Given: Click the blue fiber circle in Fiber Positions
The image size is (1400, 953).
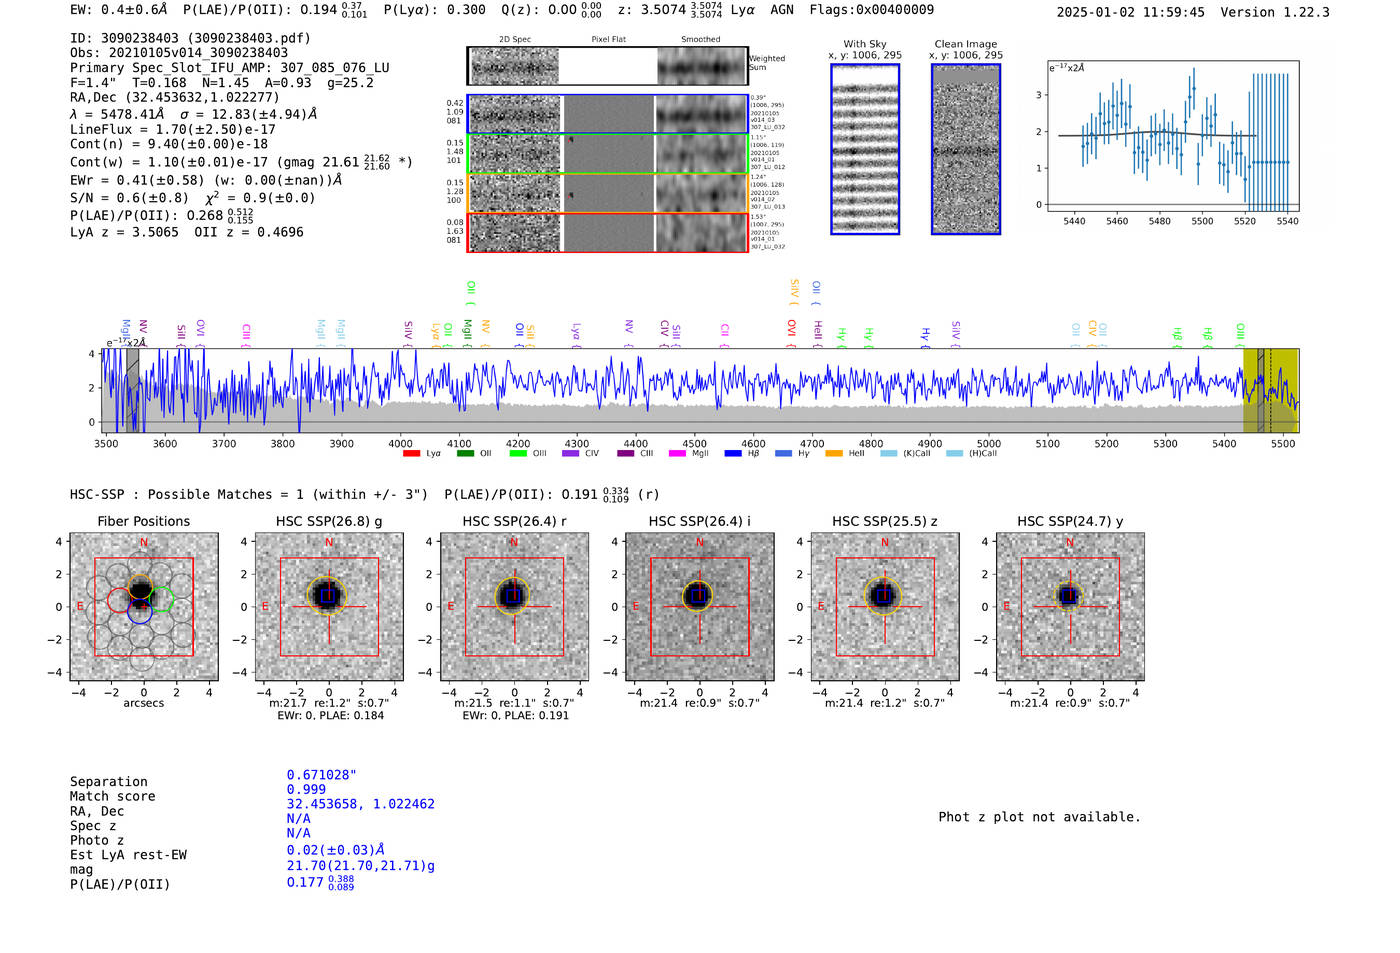Looking at the screenshot, I should (140, 613).
